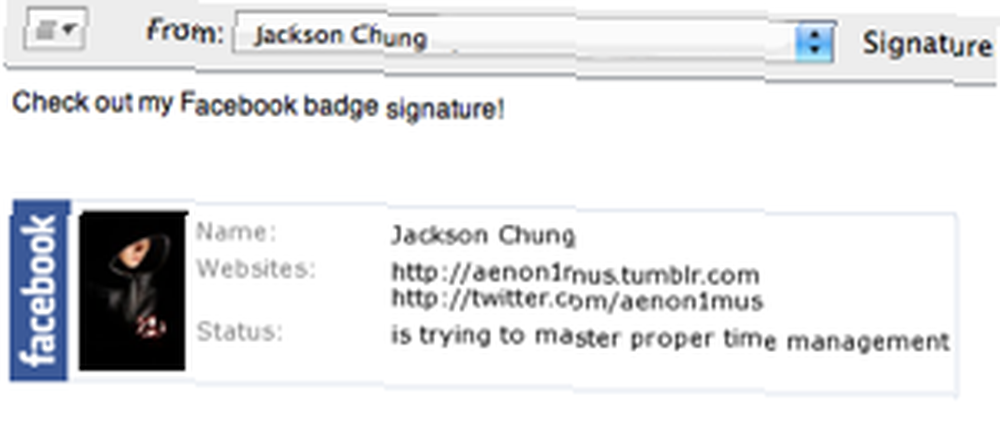1000x427 pixels.
Task: Click the vertical facebook logo on badge
Action: point(40,291)
